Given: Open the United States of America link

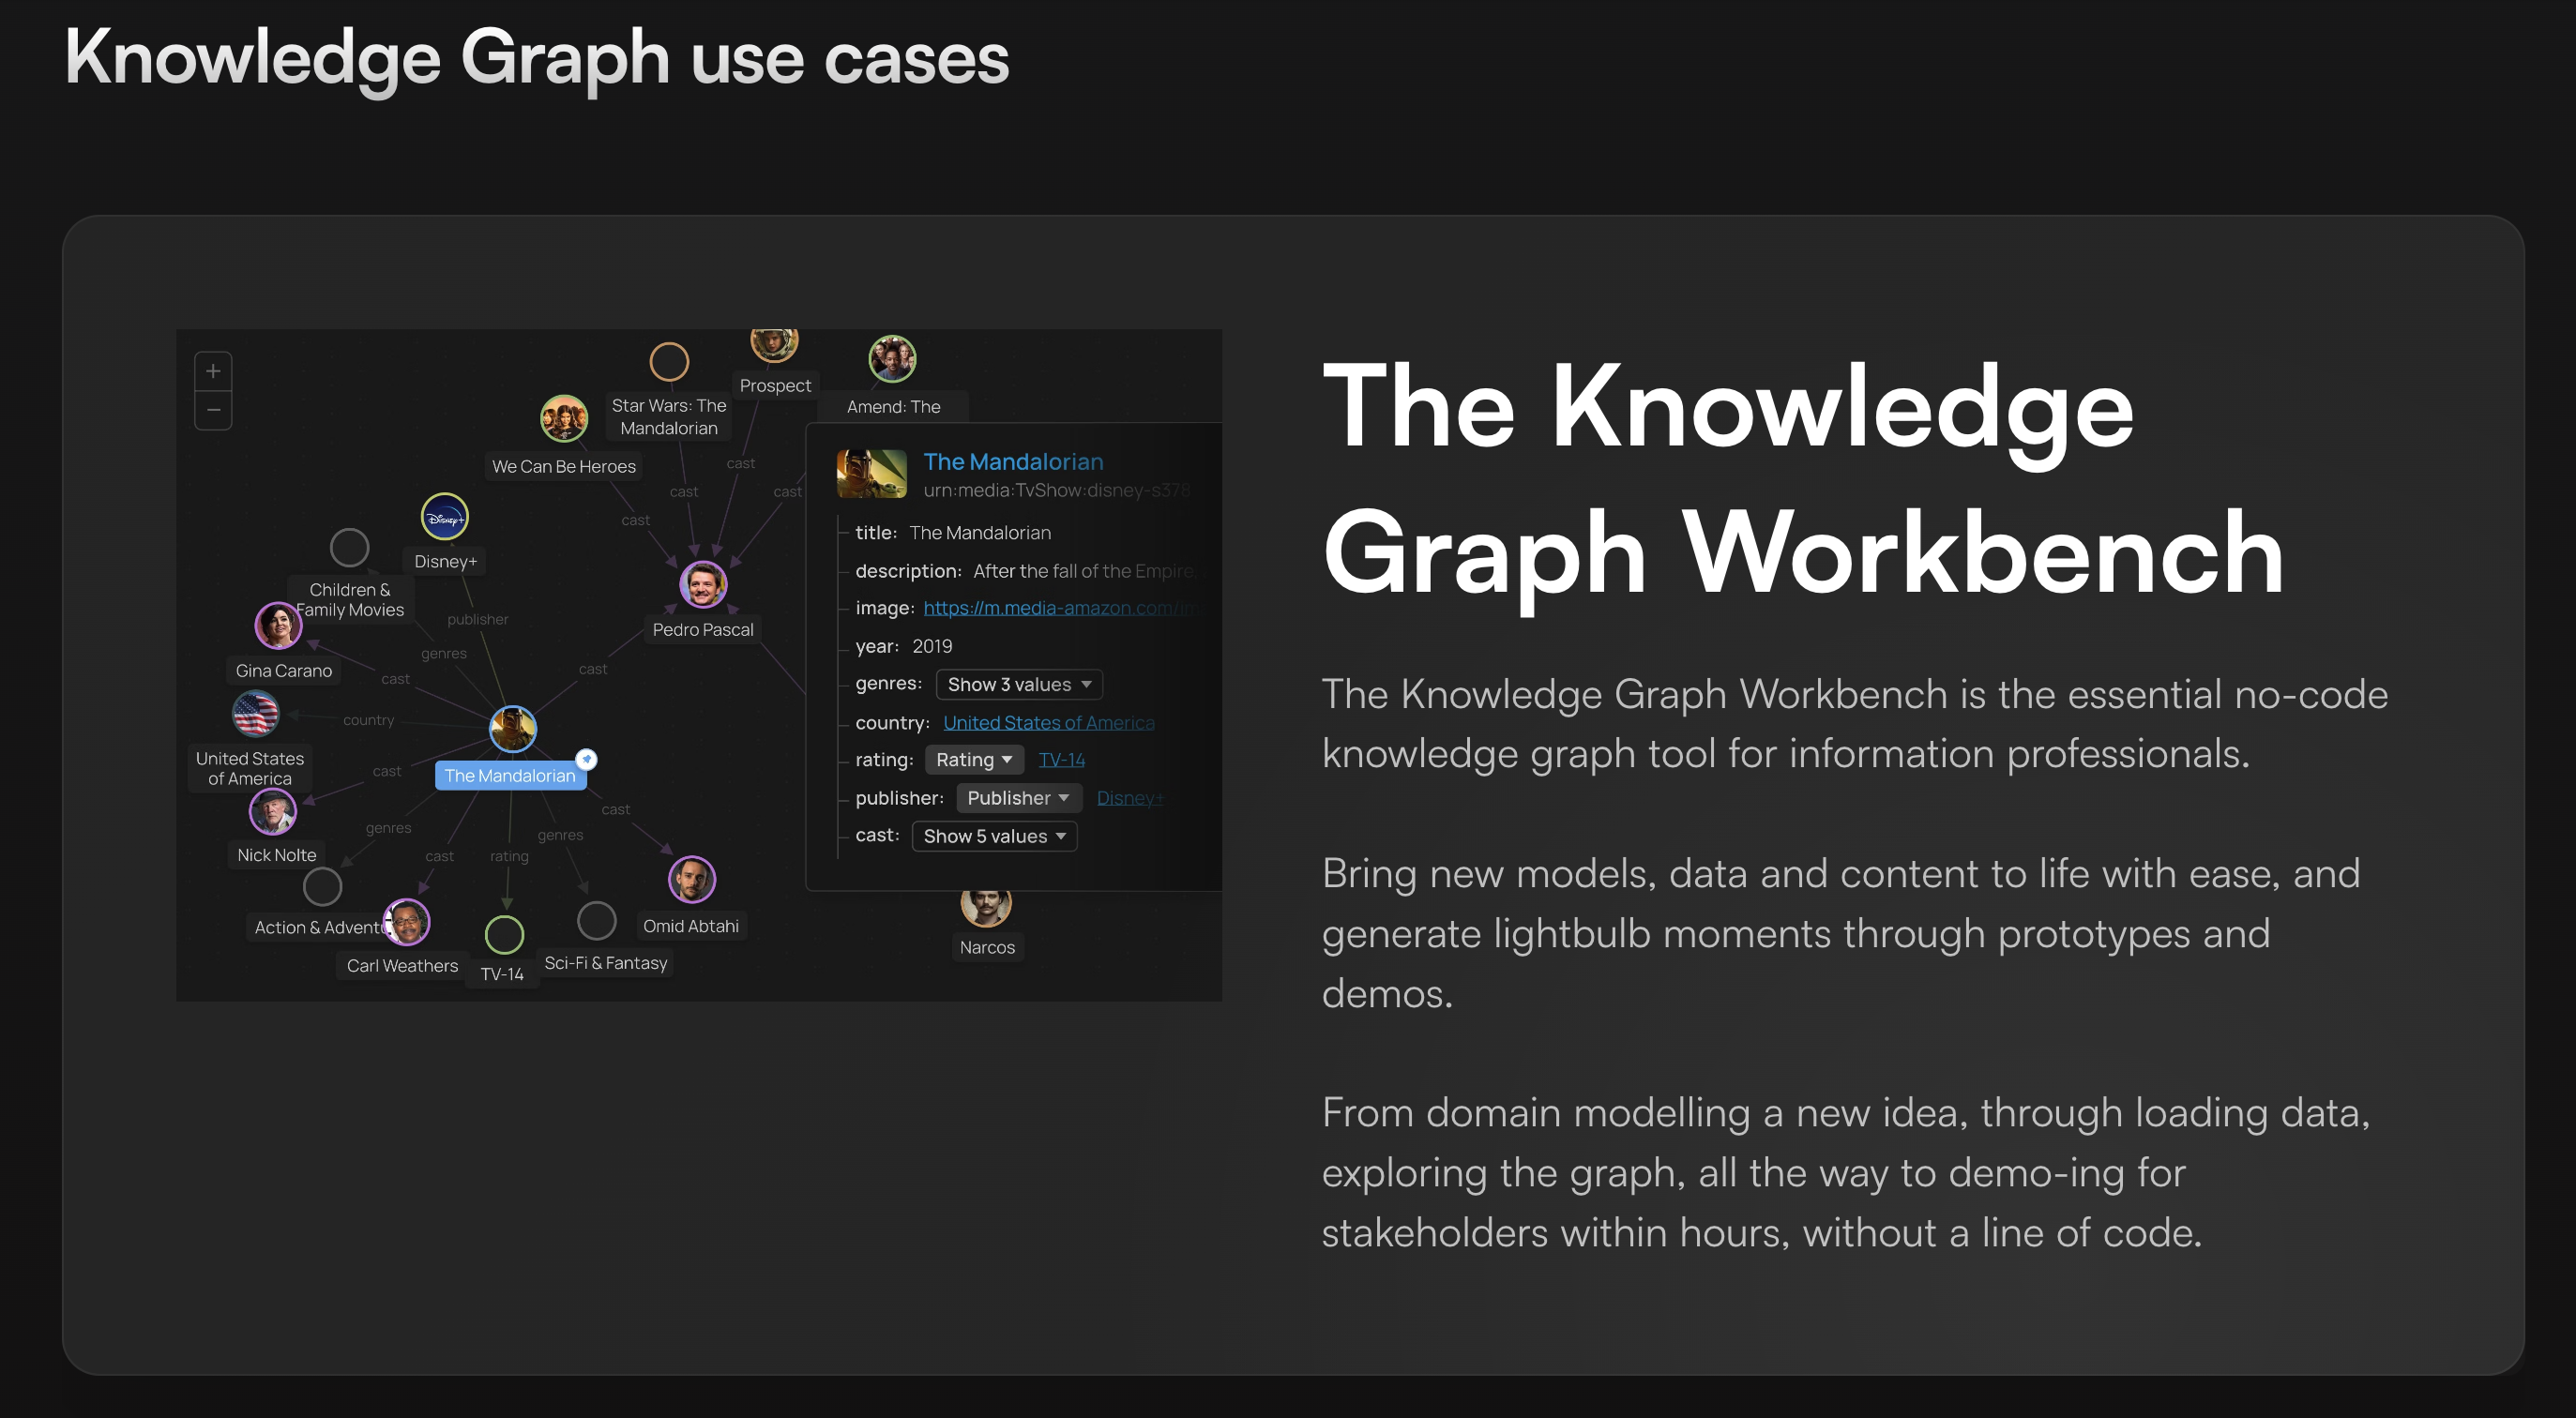Looking at the screenshot, I should click(x=1047, y=722).
